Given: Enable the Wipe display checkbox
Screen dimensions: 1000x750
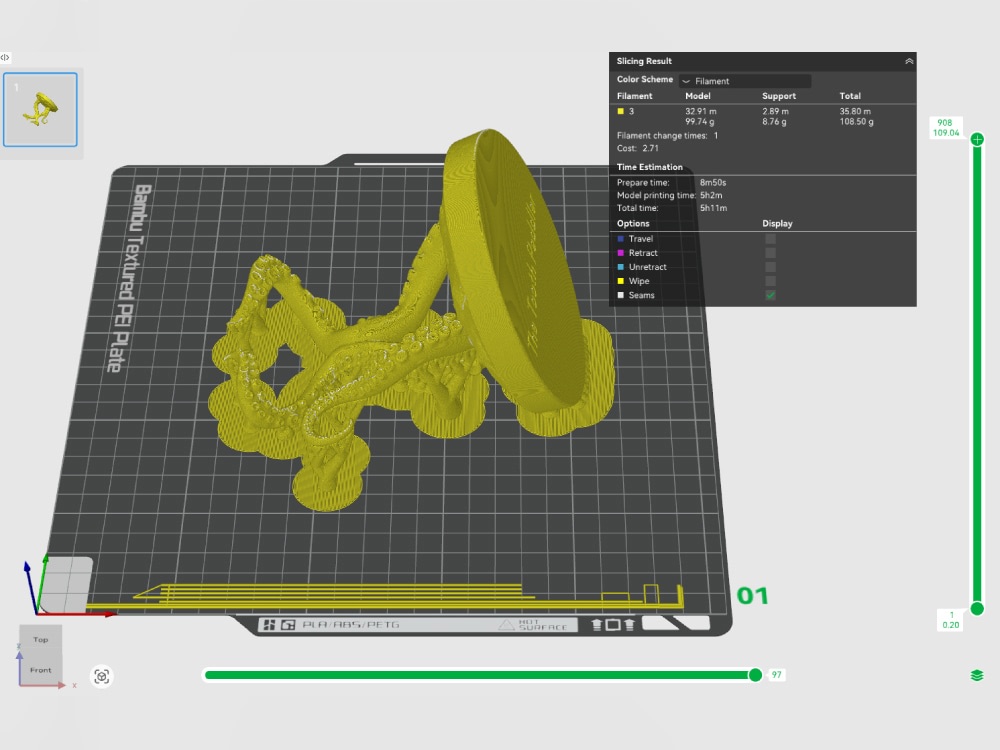Looking at the screenshot, I should pos(770,281).
